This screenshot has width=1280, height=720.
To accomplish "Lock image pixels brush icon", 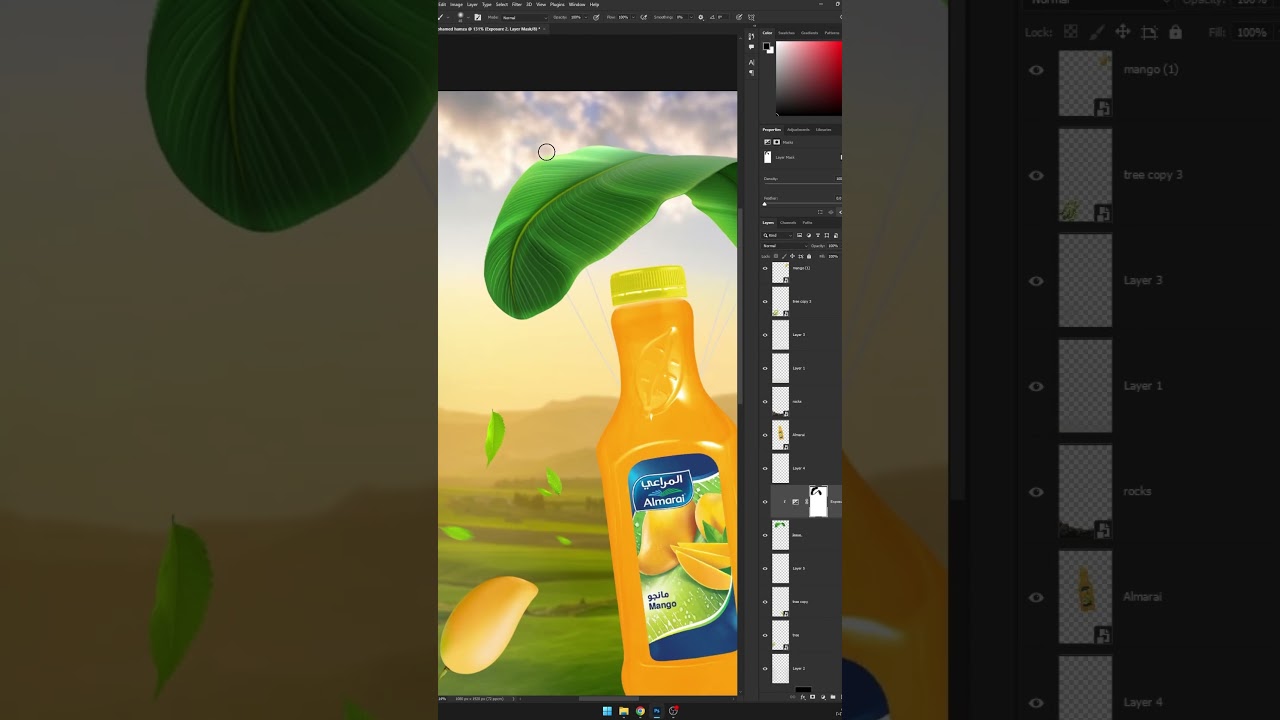I will 784,256.
